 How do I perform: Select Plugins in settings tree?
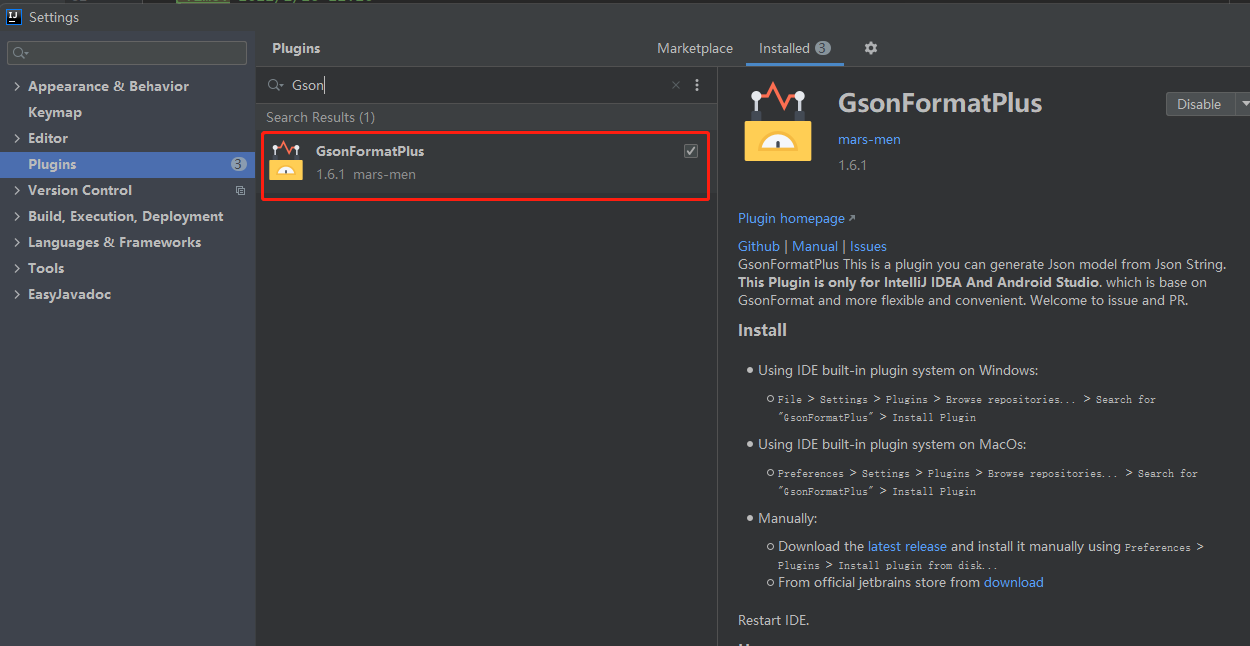point(127,164)
